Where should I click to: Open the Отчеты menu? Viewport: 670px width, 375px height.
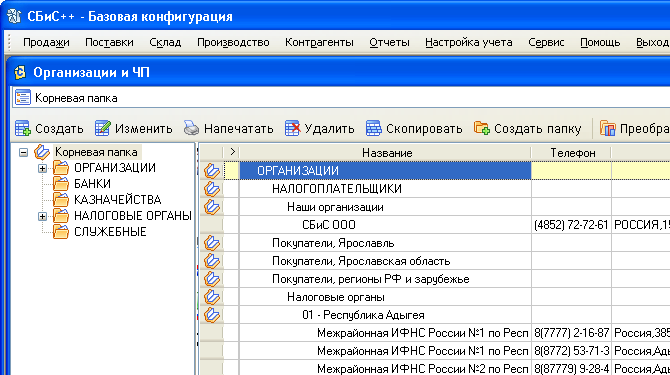389,42
